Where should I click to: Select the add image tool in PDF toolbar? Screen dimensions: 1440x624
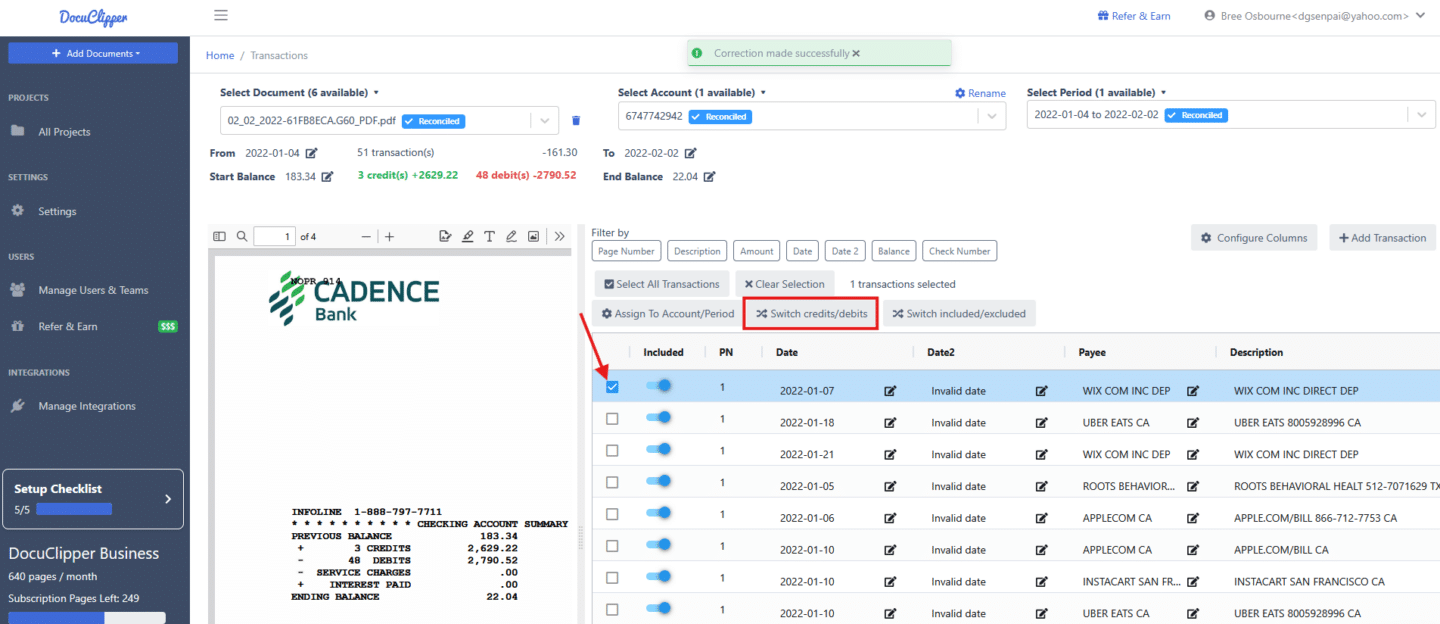coord(533,237)
